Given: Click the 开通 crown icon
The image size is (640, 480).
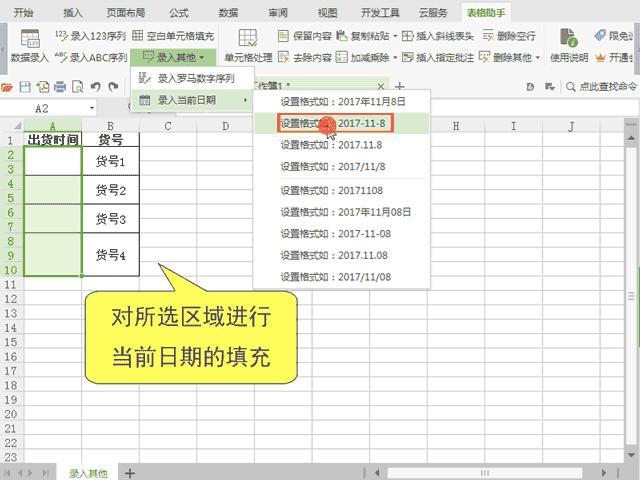Looking at the screenshot, I should (600, 58).
